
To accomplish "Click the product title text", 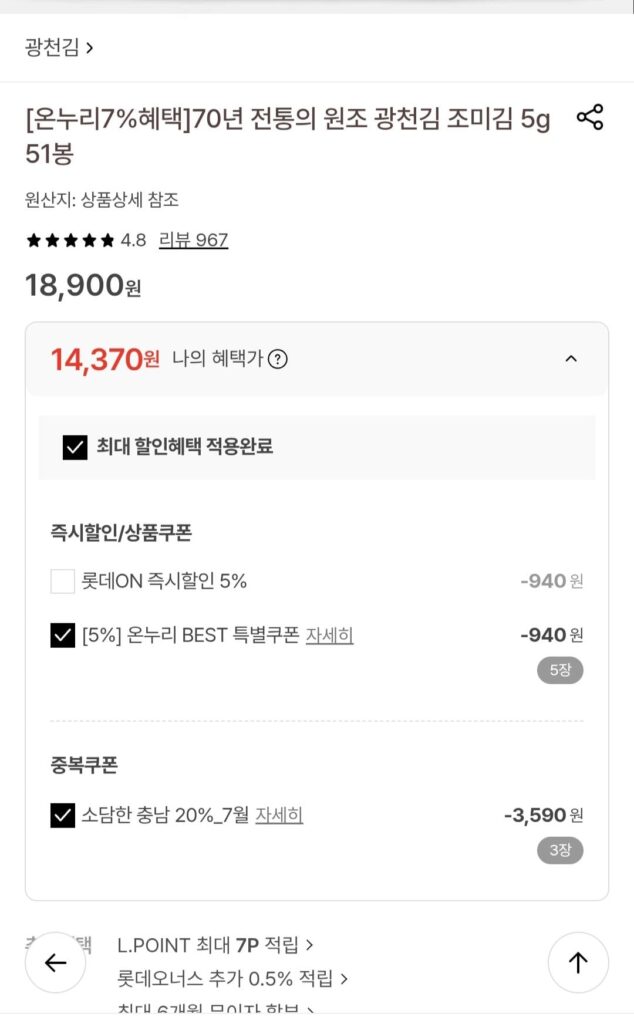I will click(287, 136).
